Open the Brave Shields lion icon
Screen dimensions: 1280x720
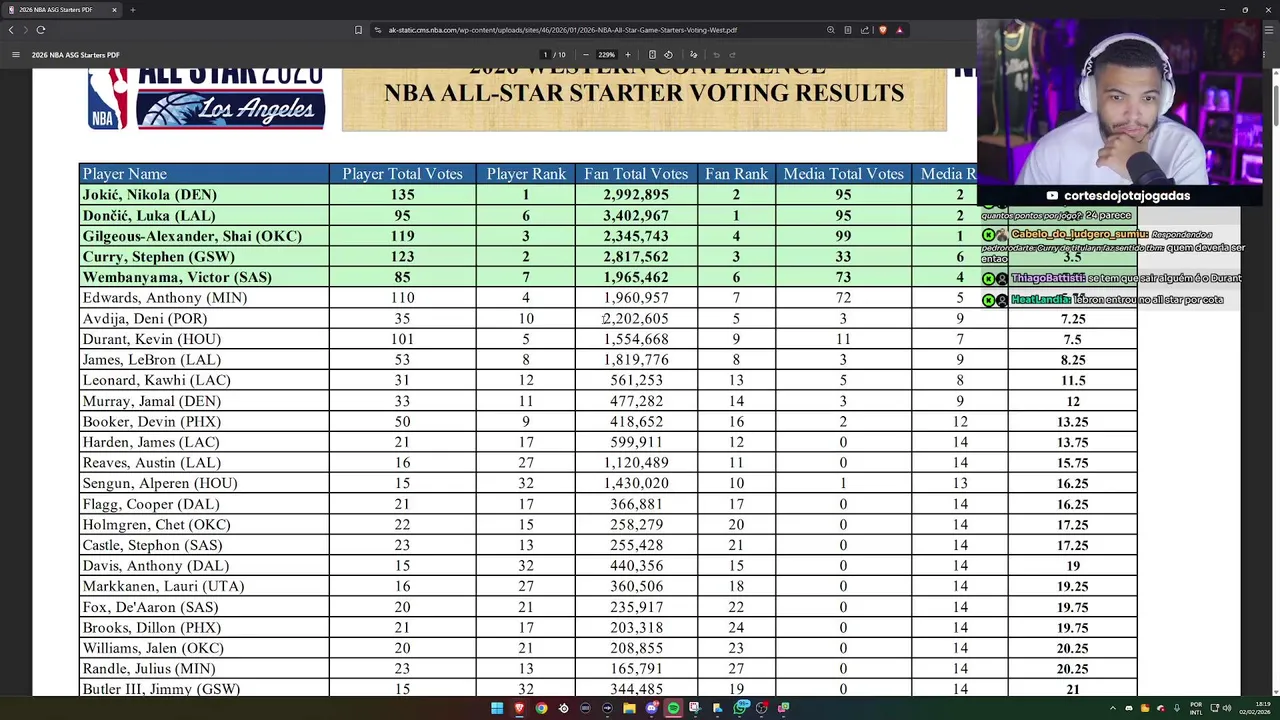point(882,30)
